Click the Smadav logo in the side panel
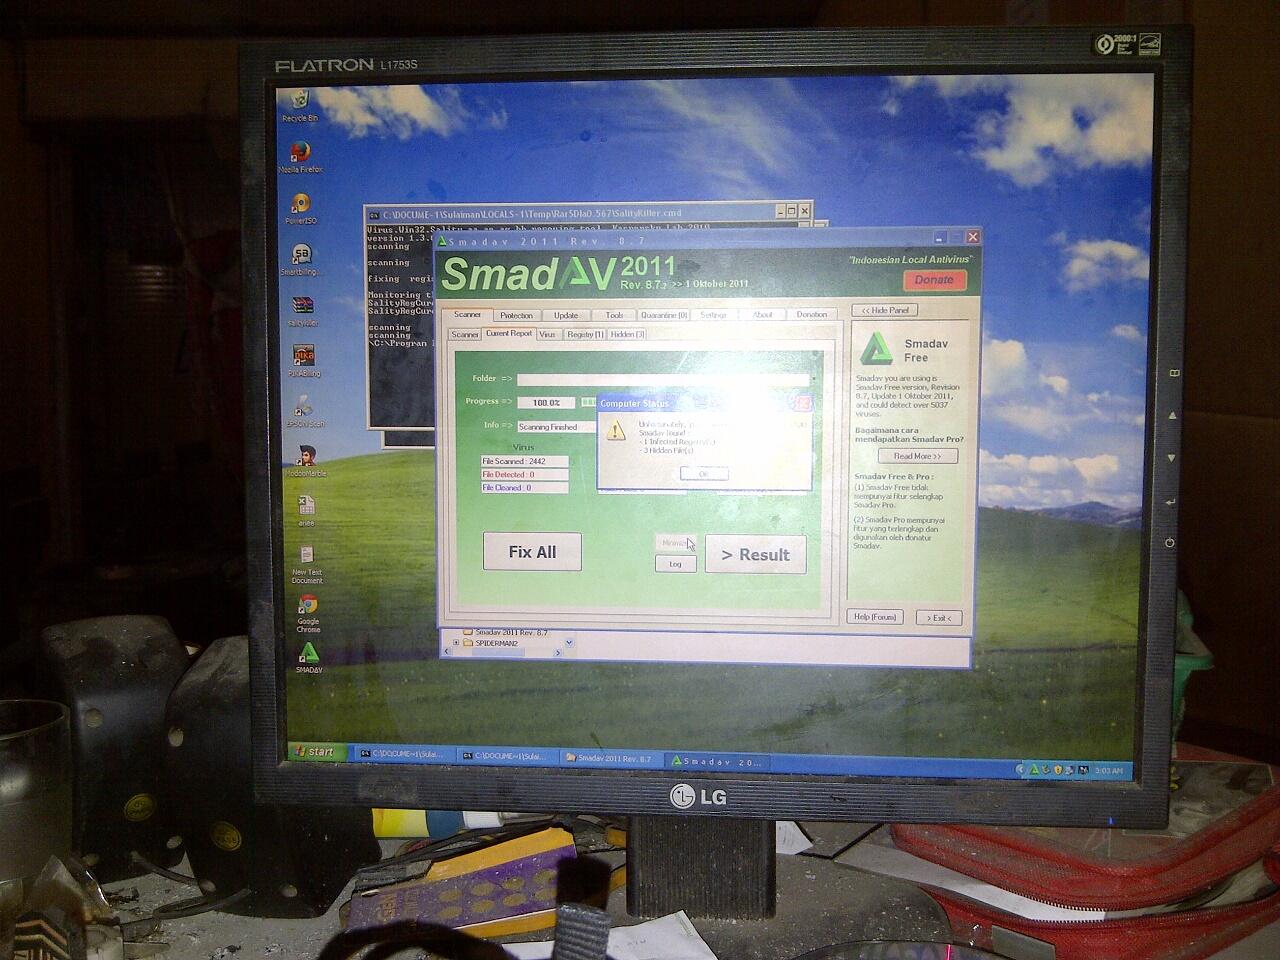1280x960 pixels. click(x=877, y=349)
